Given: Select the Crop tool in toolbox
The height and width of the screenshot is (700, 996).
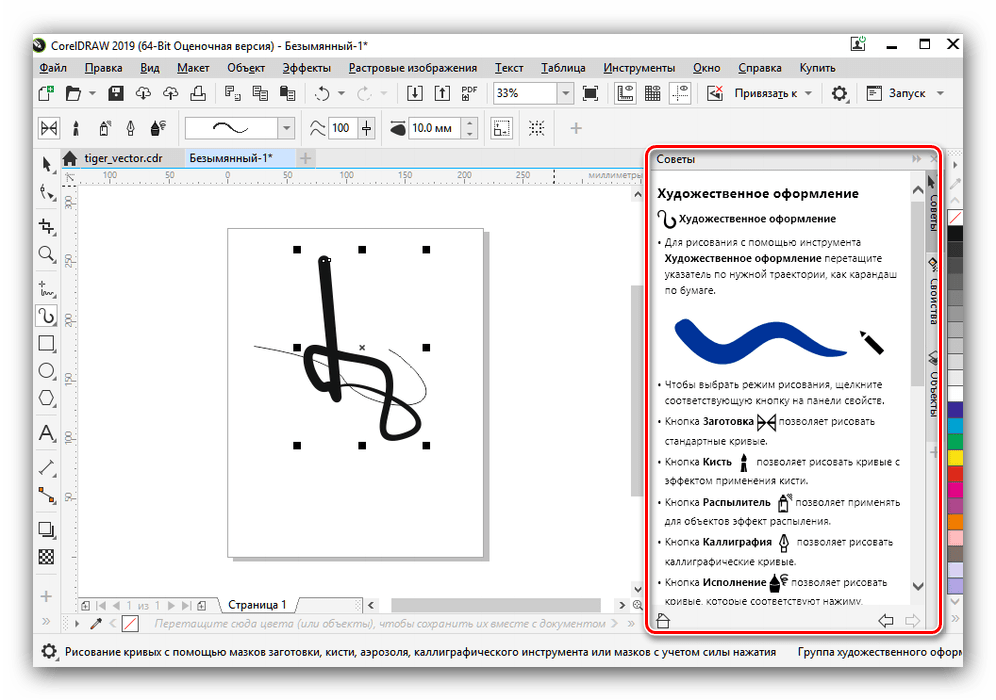Looking at the screenshot, I should coord(46,225).
